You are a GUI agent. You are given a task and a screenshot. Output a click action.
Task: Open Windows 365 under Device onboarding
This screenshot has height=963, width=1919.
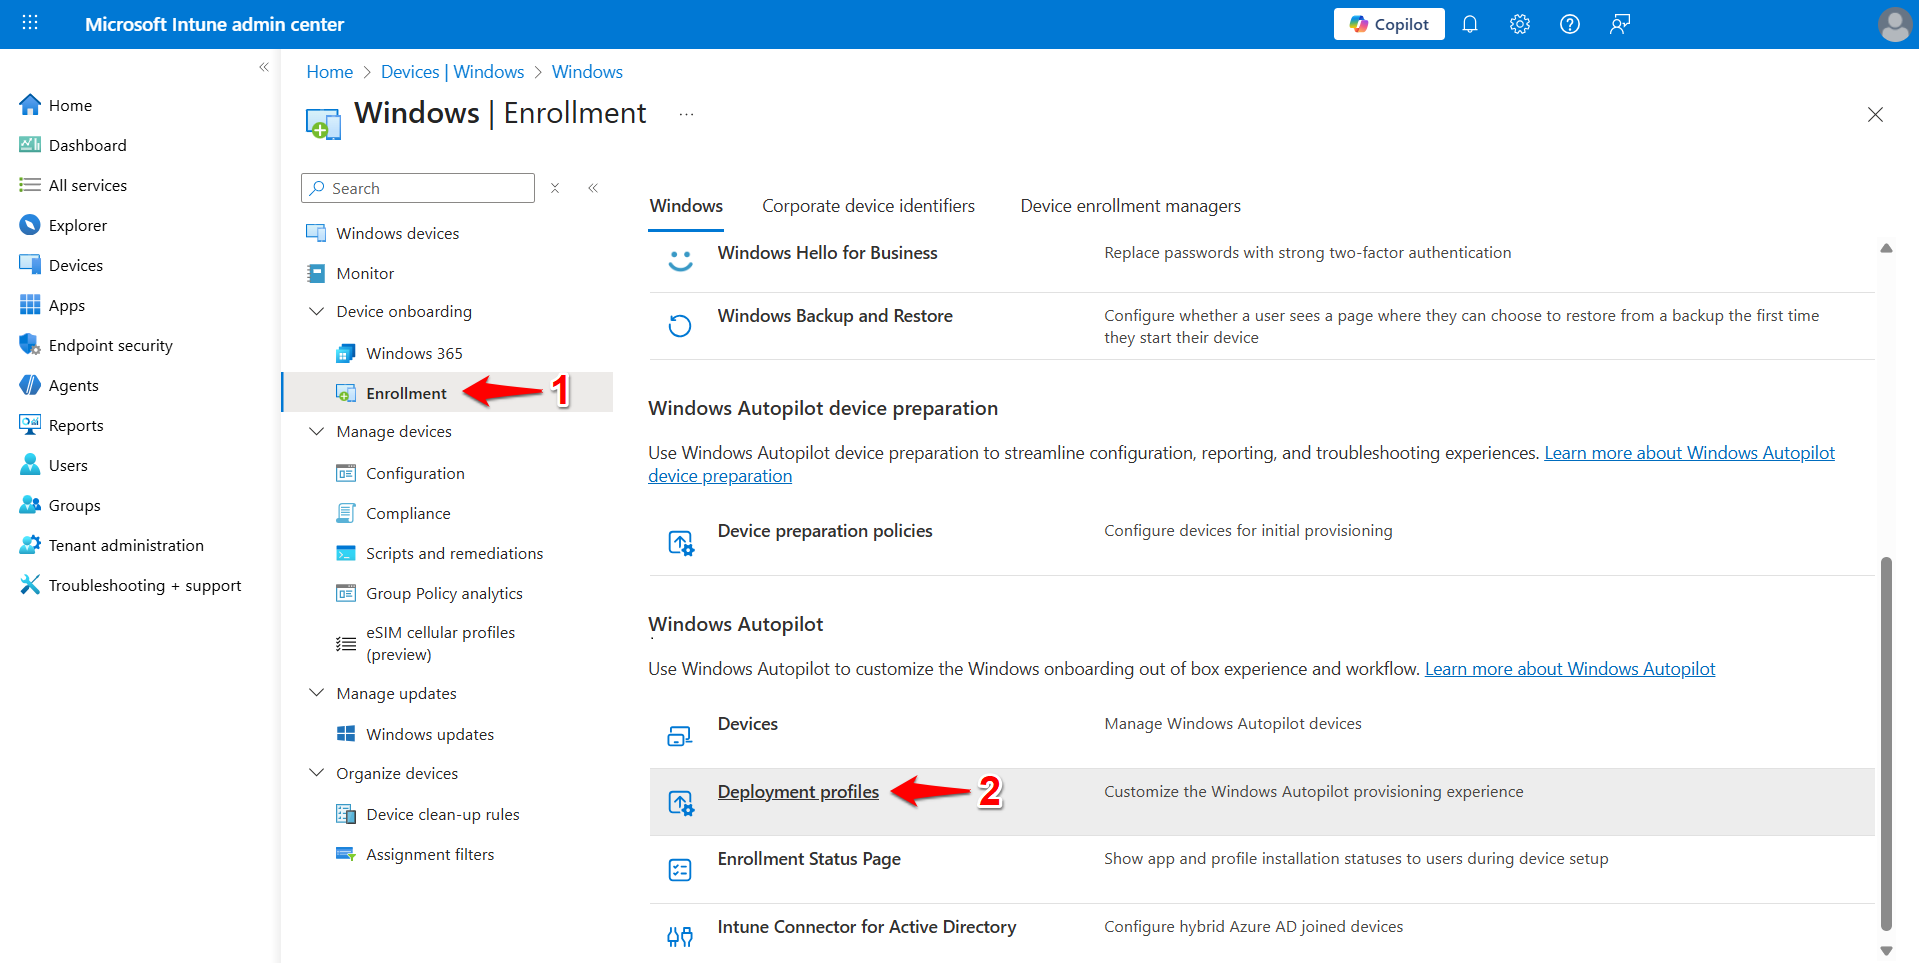[x=414, y=353]
